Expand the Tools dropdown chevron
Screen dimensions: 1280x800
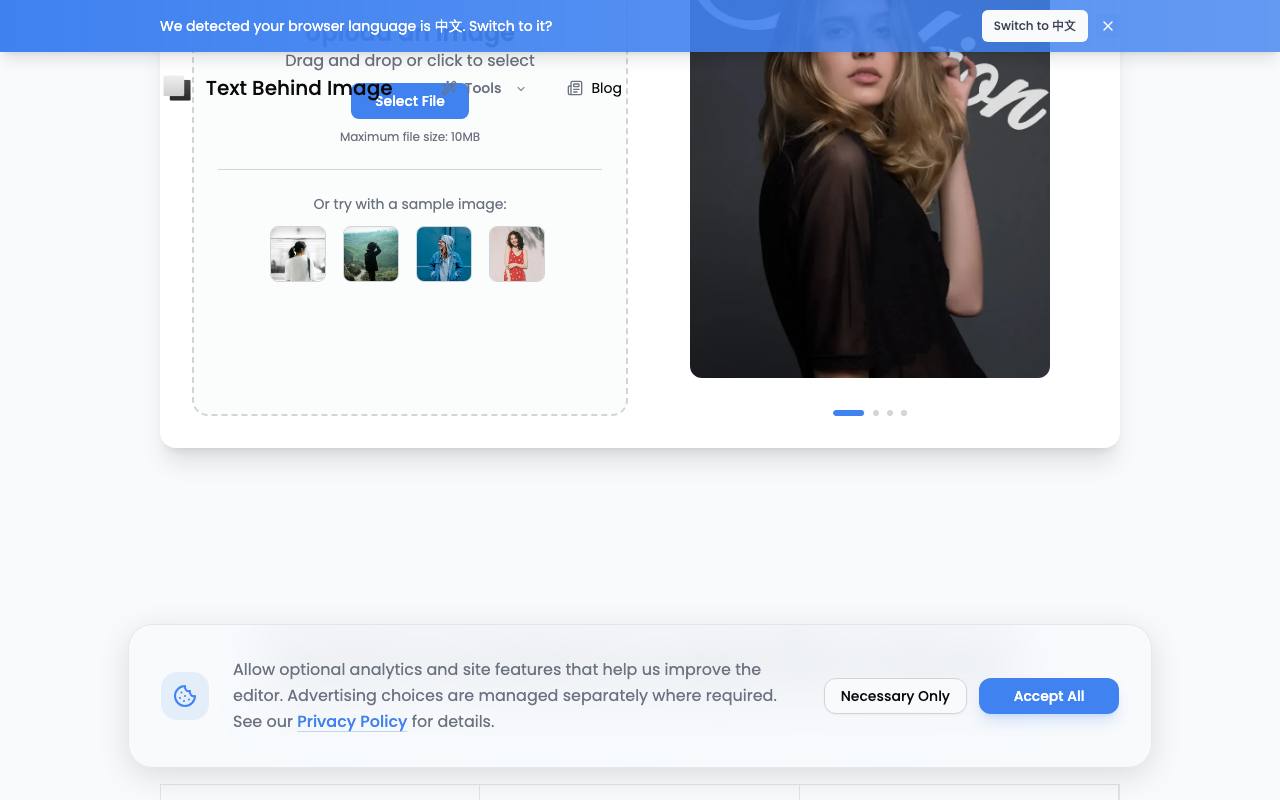pos(521,89)
